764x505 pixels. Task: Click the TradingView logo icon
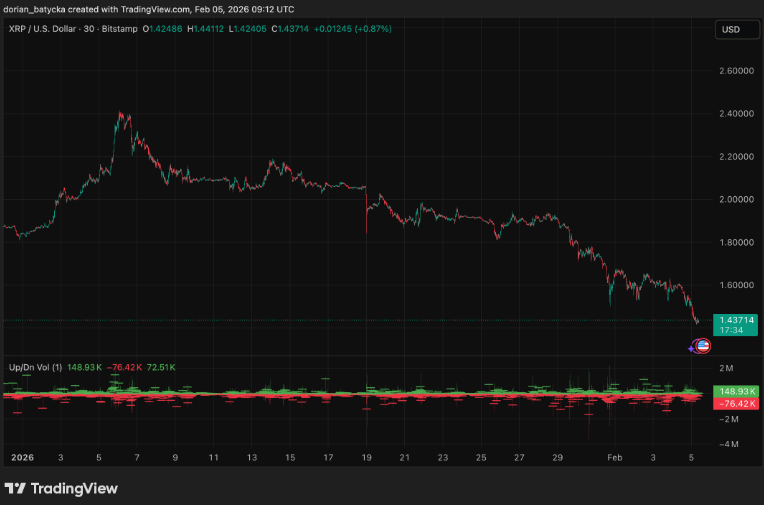tap(15, 488)
